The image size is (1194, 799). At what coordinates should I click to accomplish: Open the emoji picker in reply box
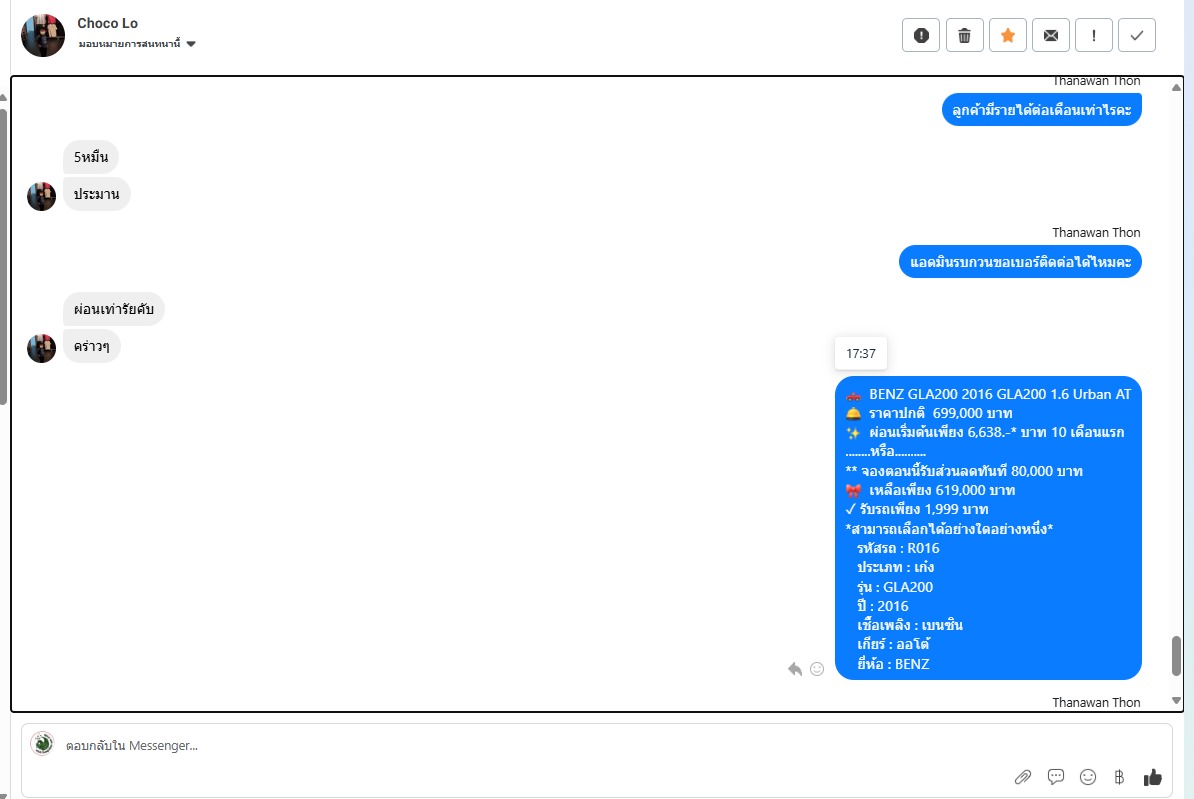pyautogui.click(x=1087, y=777)
